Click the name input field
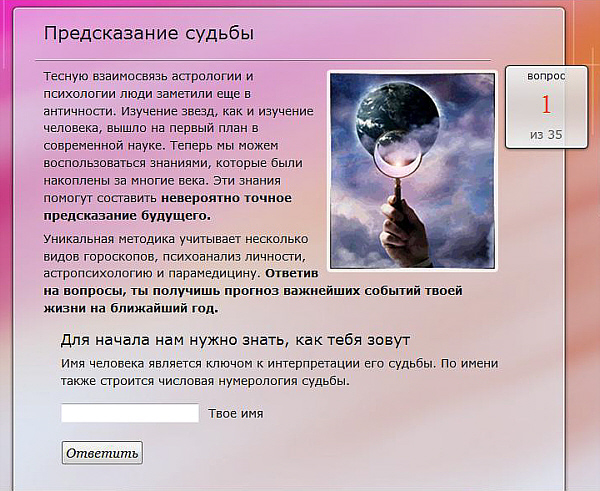Screen dimensions: 600x491 130,413
